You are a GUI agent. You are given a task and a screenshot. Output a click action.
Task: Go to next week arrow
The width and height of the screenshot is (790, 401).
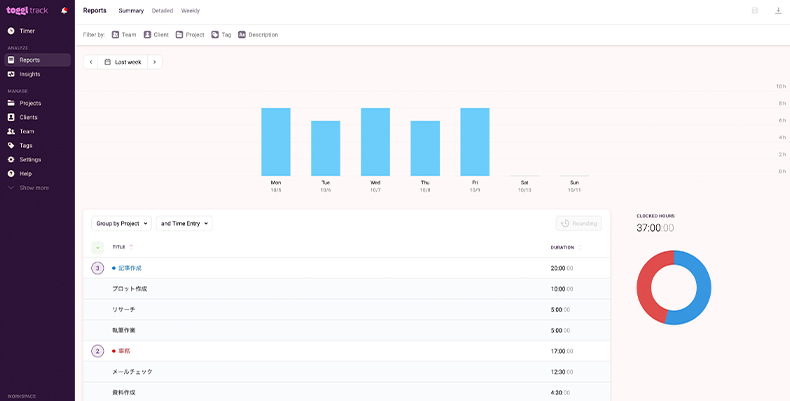point(155,62)
